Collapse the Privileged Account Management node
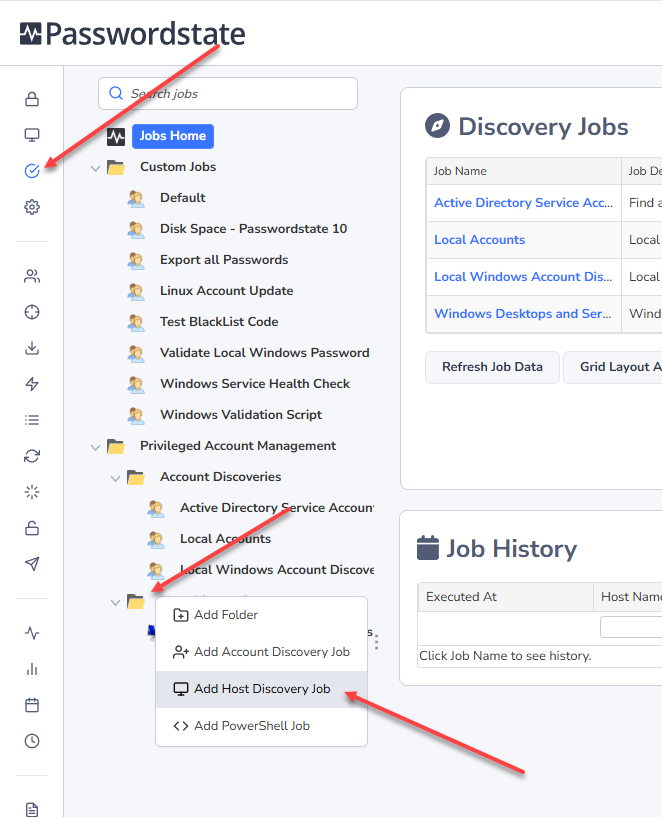The image size is (662, 817). [95, 447]
